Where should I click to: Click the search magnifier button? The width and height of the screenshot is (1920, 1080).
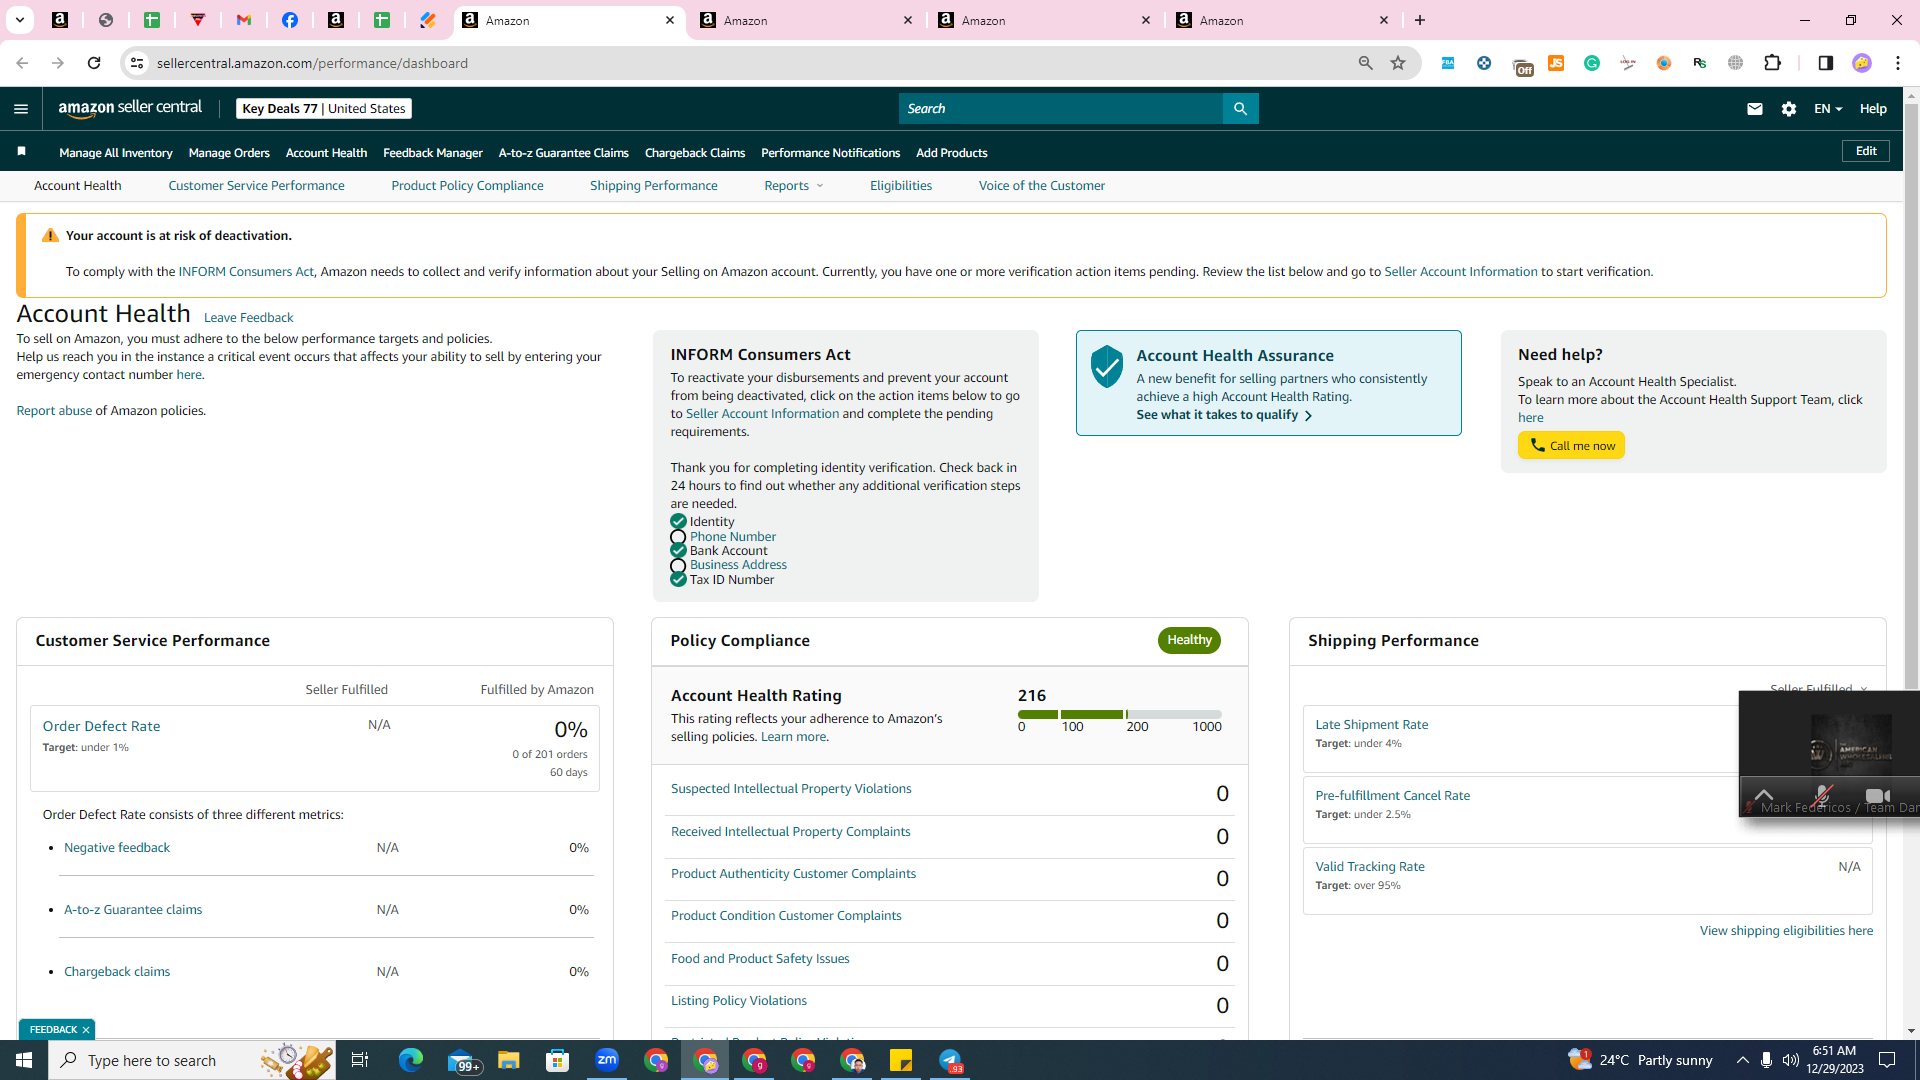(1240, 109)
